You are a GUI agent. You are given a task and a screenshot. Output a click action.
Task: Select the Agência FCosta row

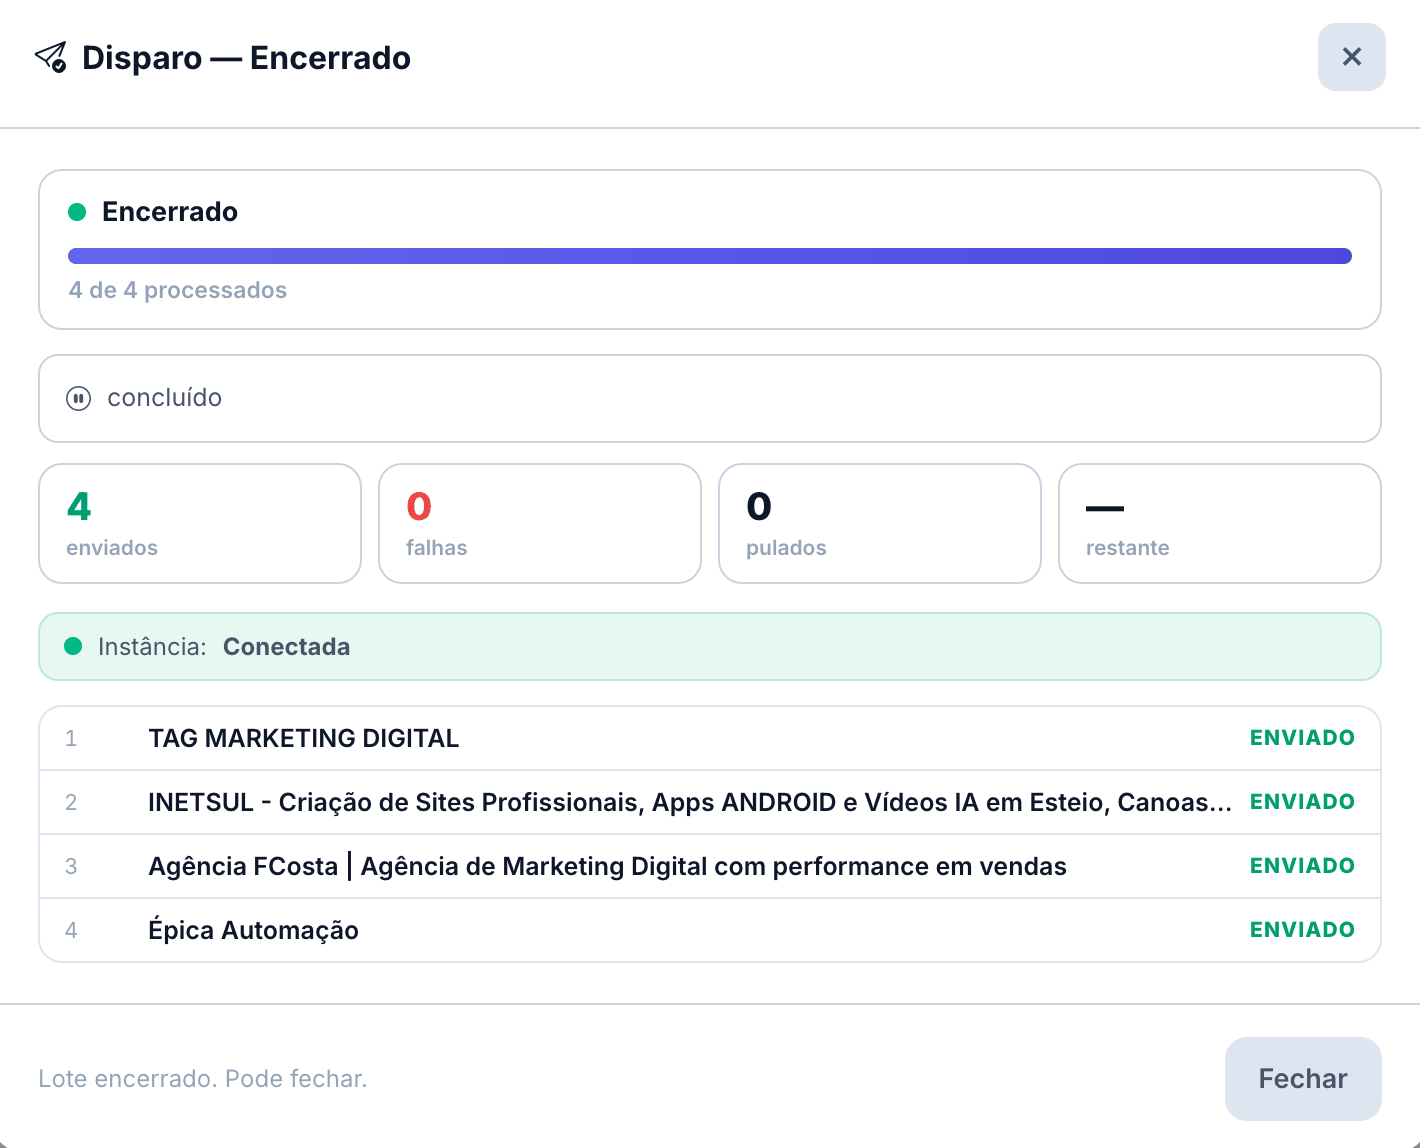[710, 866]
